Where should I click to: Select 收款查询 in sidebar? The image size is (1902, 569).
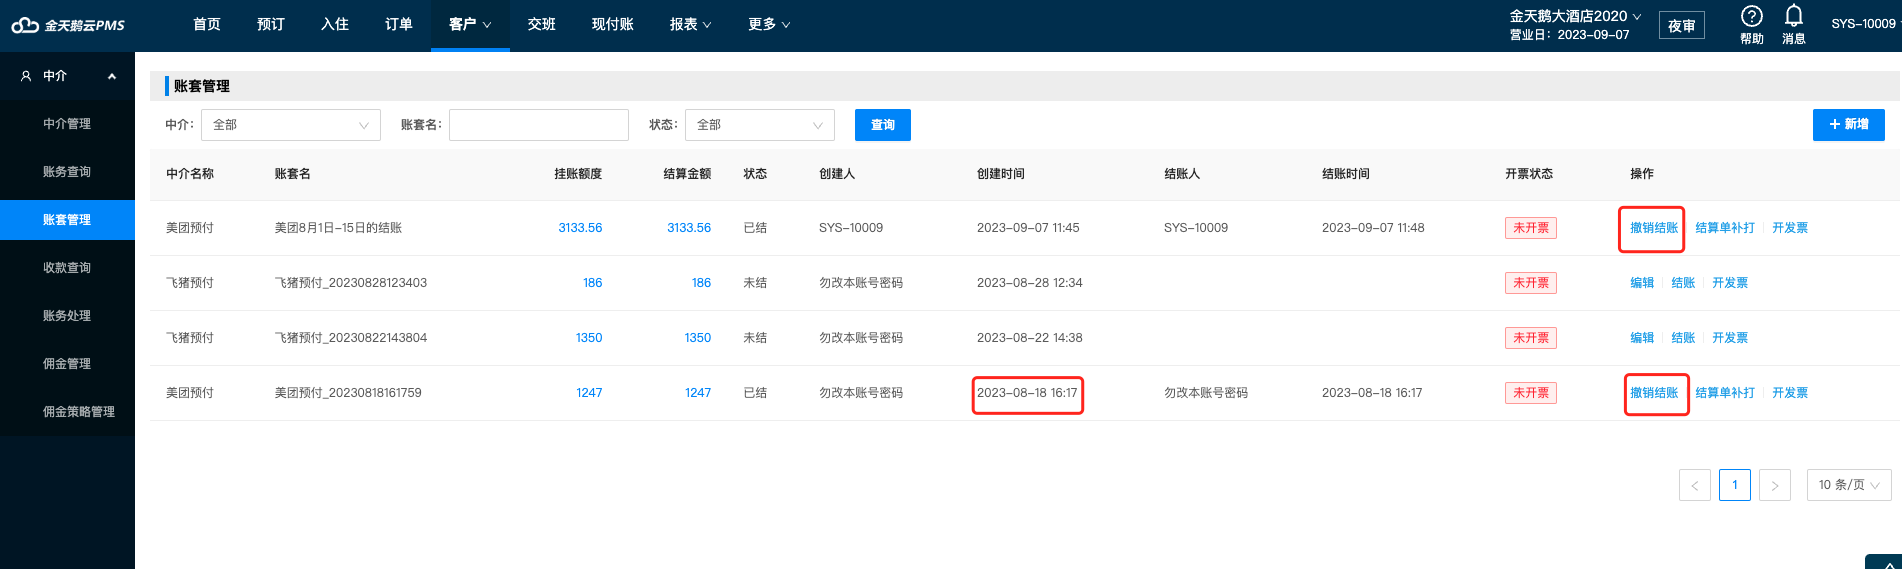[x=67, y=268]
